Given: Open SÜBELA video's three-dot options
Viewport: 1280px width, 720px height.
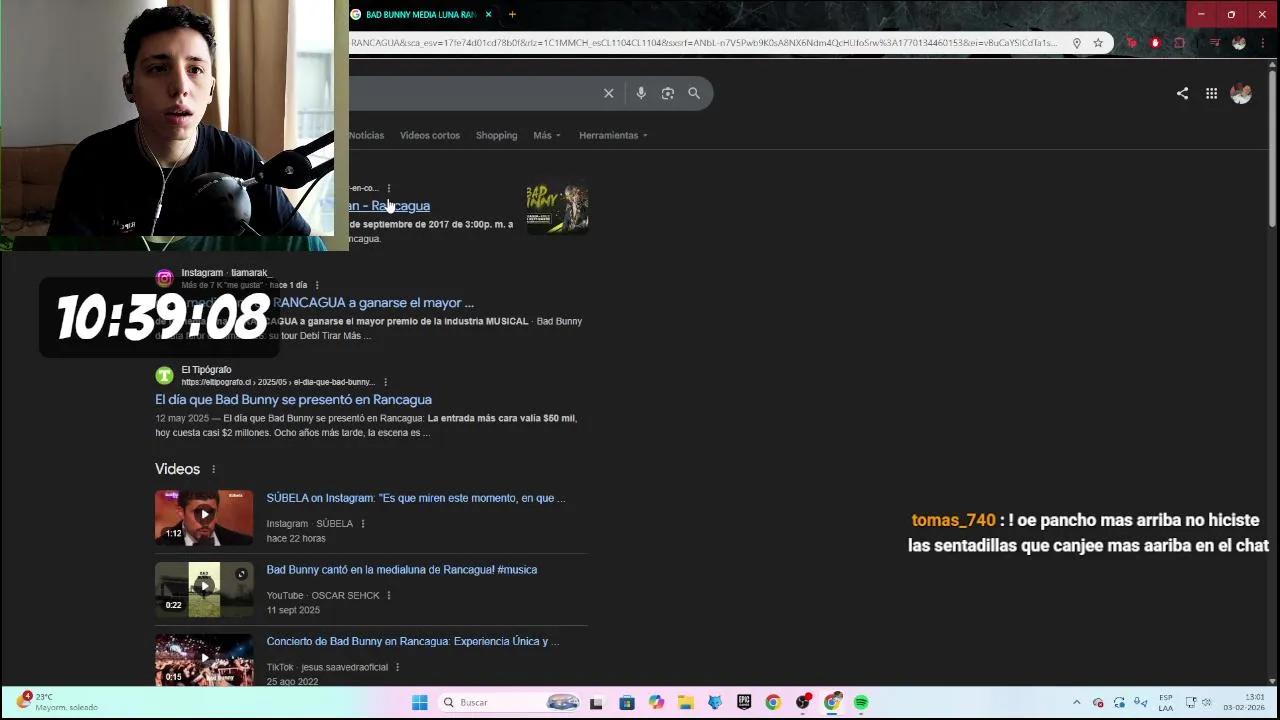Looking at the screenshot, I should [x=363, y=523].
